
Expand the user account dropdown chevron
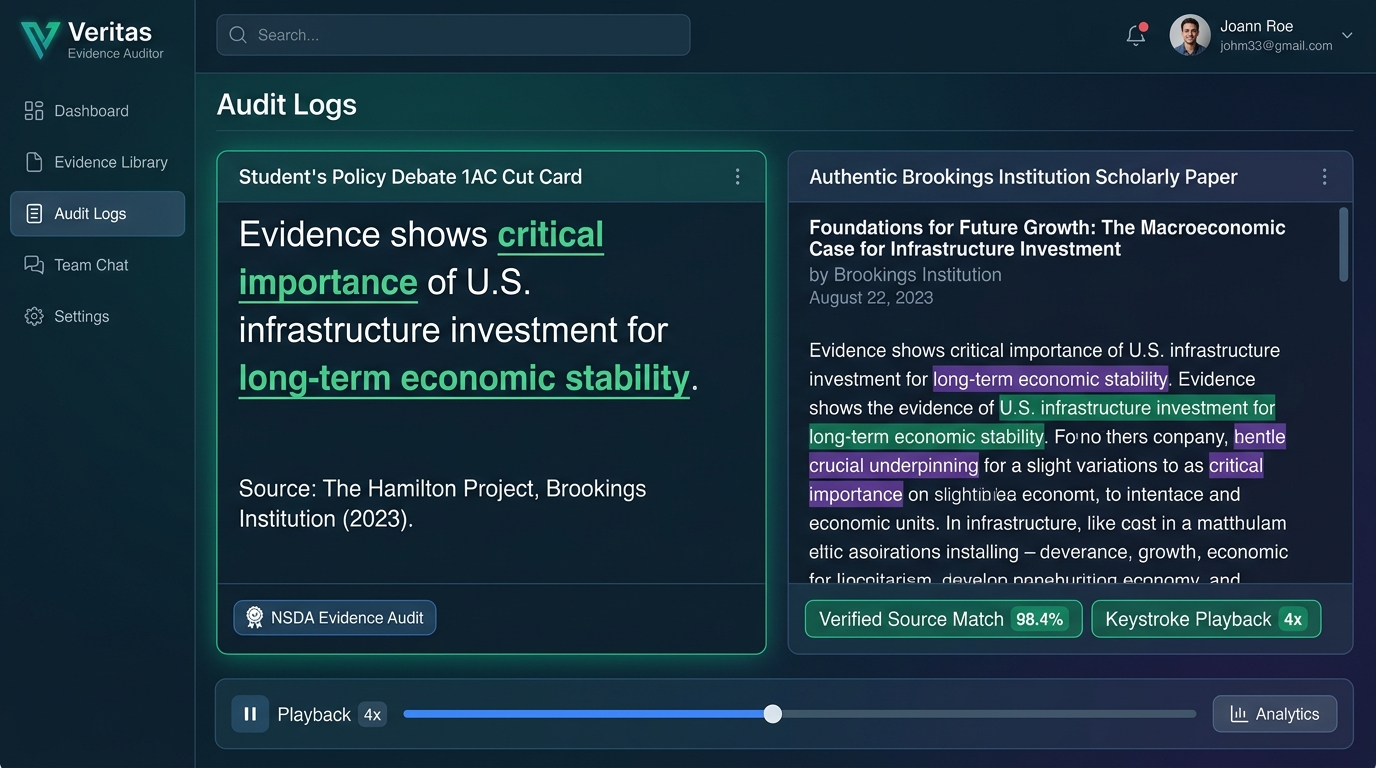coord(1347,35)
